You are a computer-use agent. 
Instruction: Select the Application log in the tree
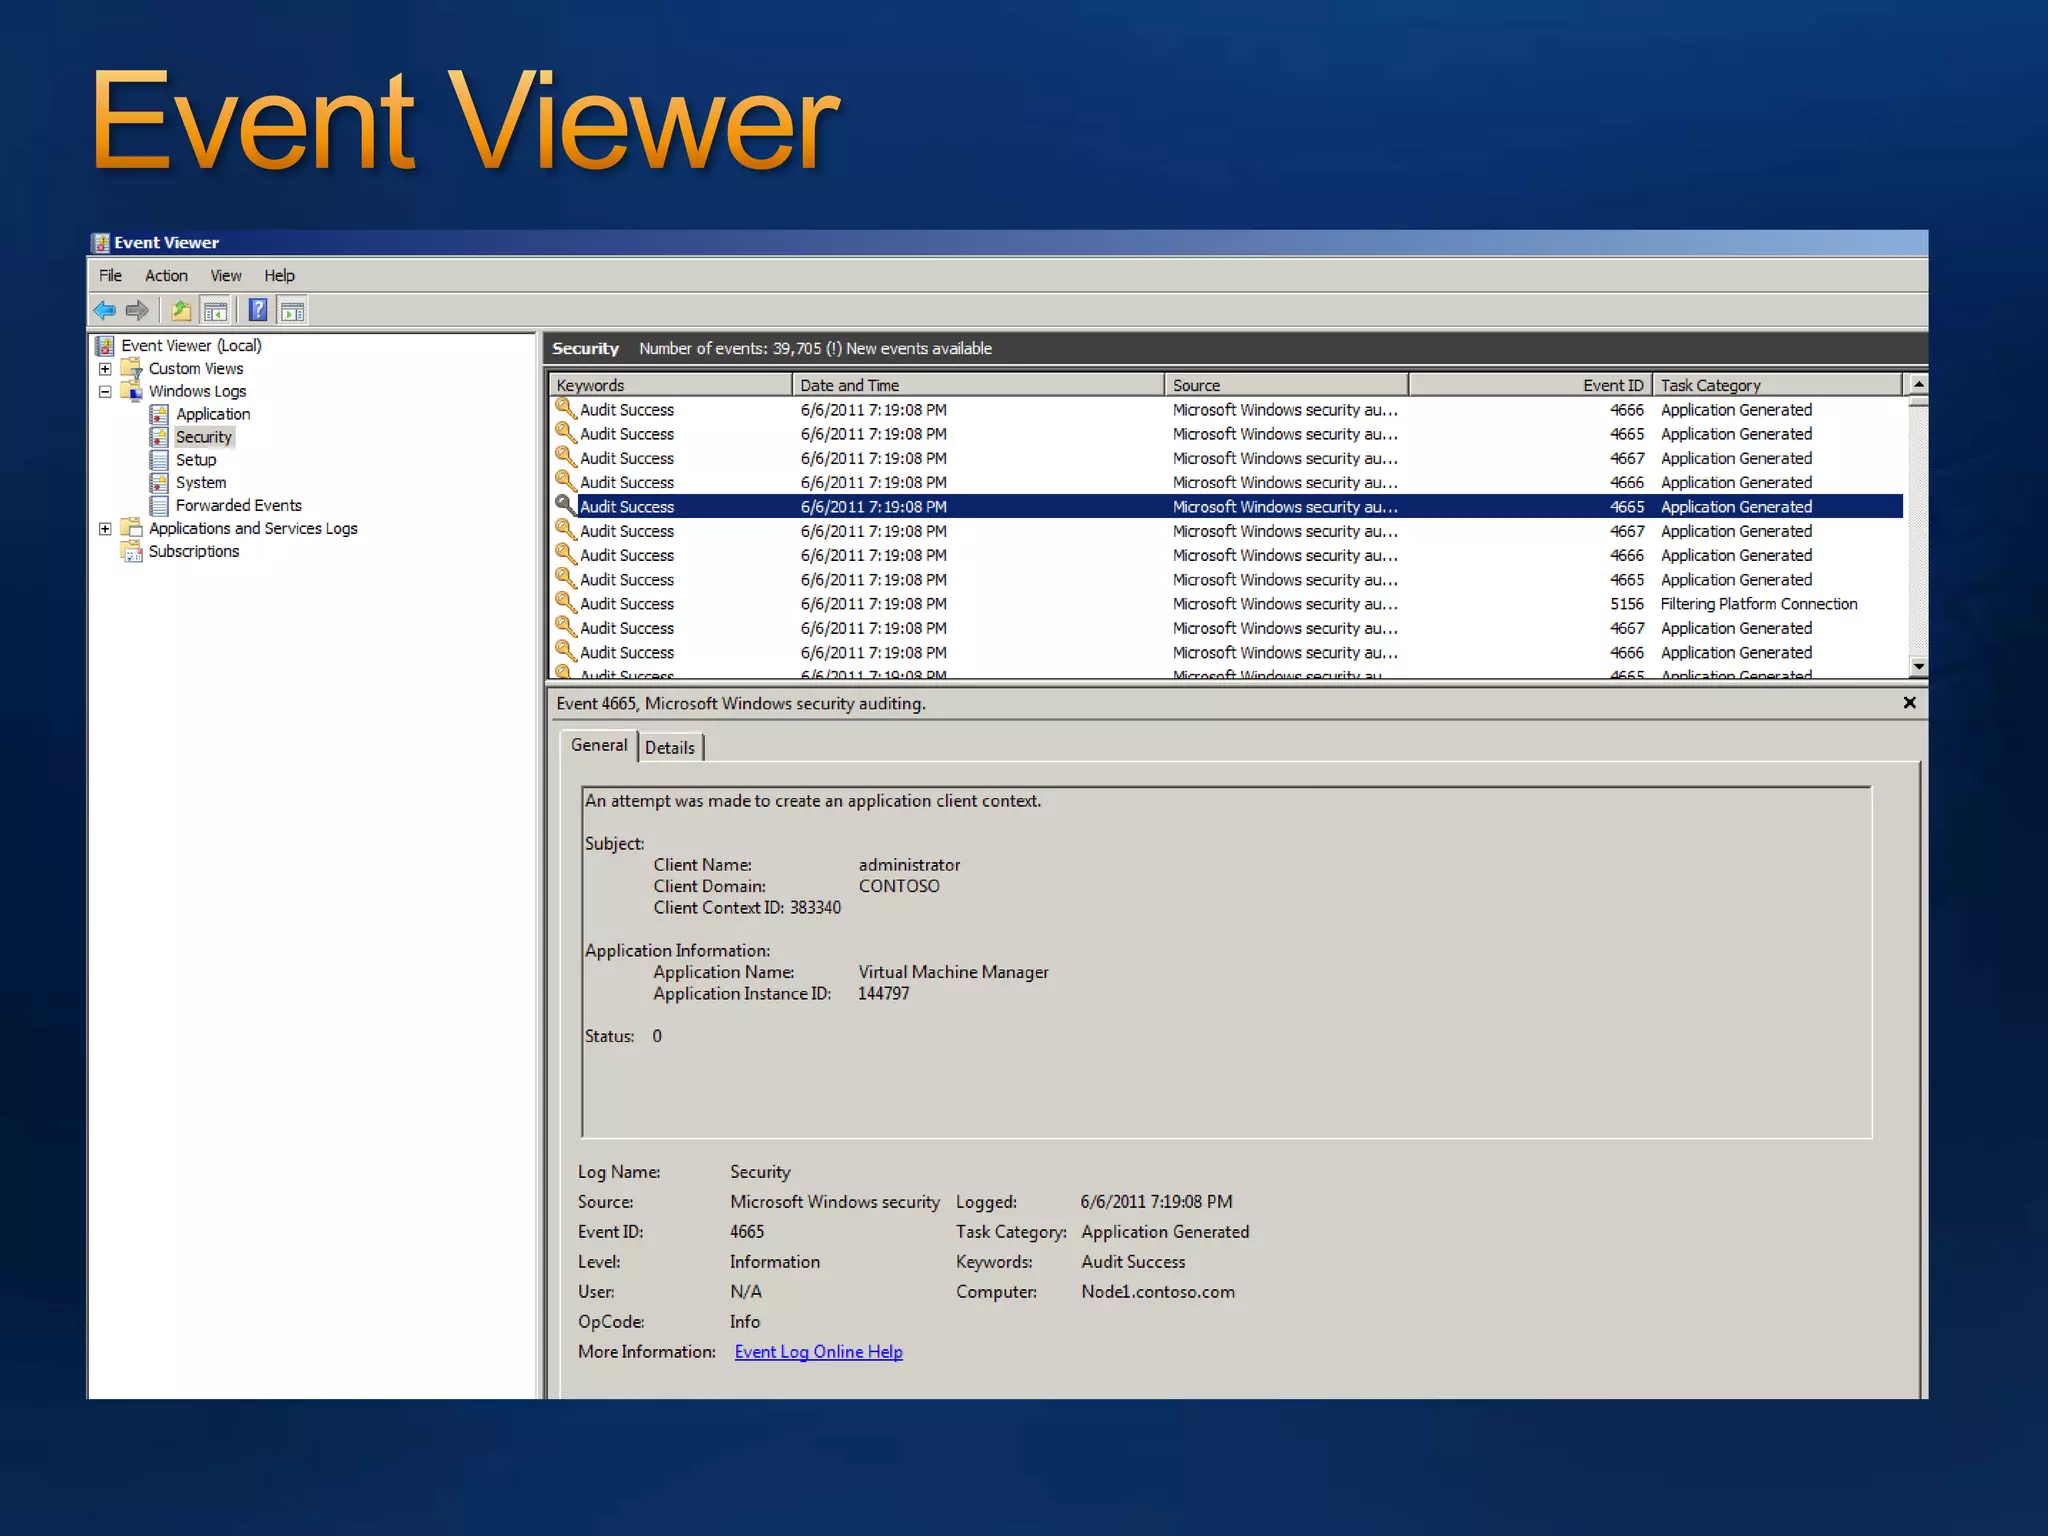click(213, 414)
